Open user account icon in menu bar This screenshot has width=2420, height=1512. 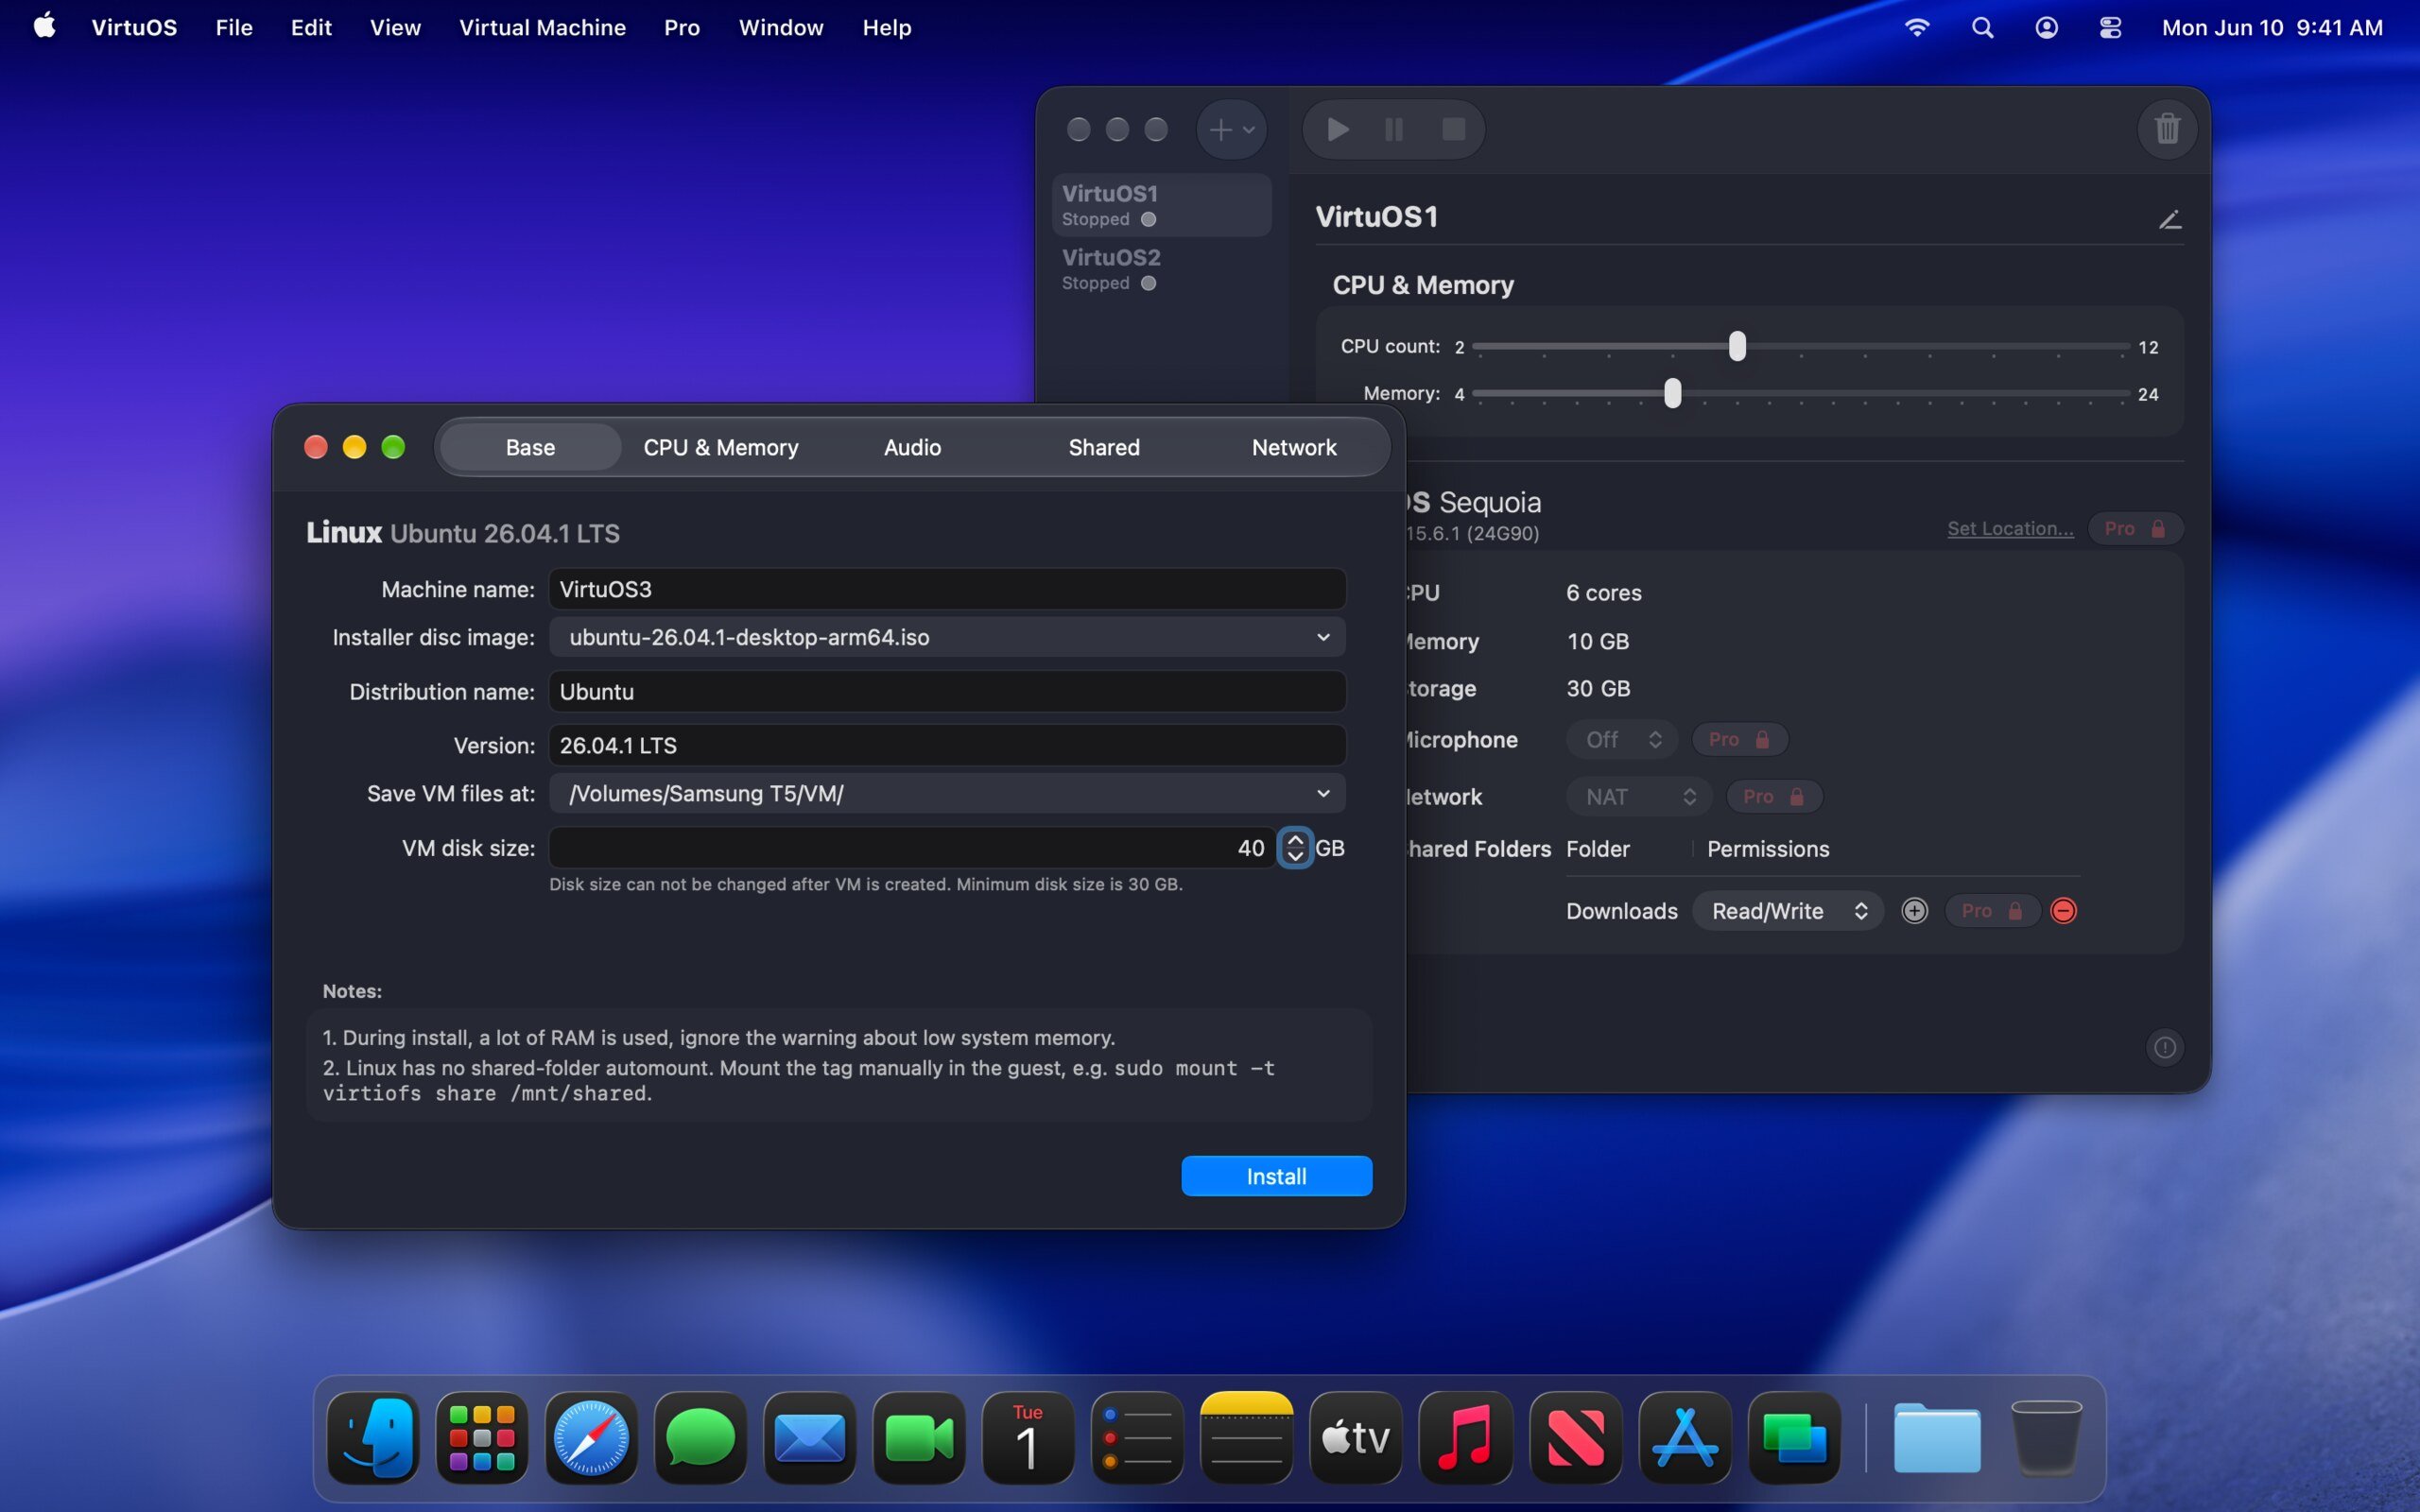[x=2046, y=27]
